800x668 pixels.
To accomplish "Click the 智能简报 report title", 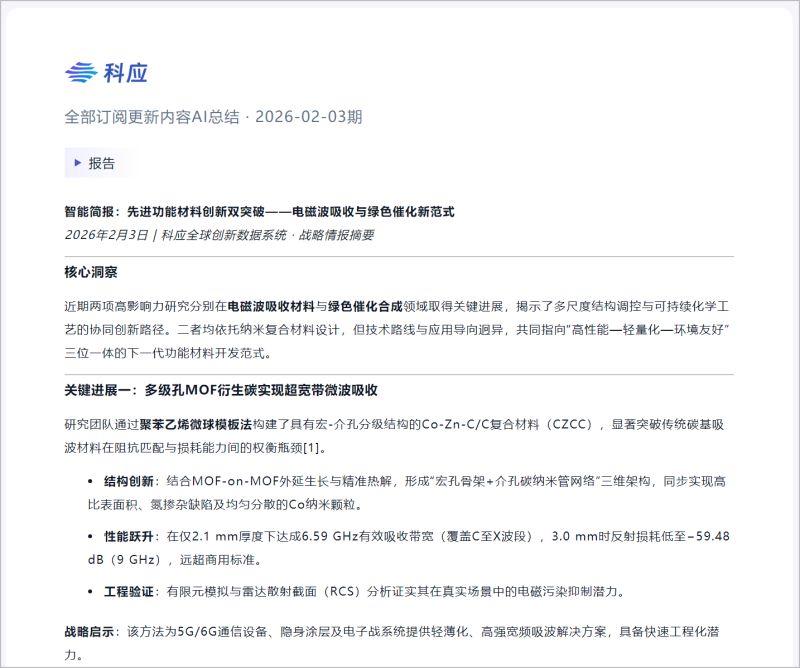I will tap(259, 212).
